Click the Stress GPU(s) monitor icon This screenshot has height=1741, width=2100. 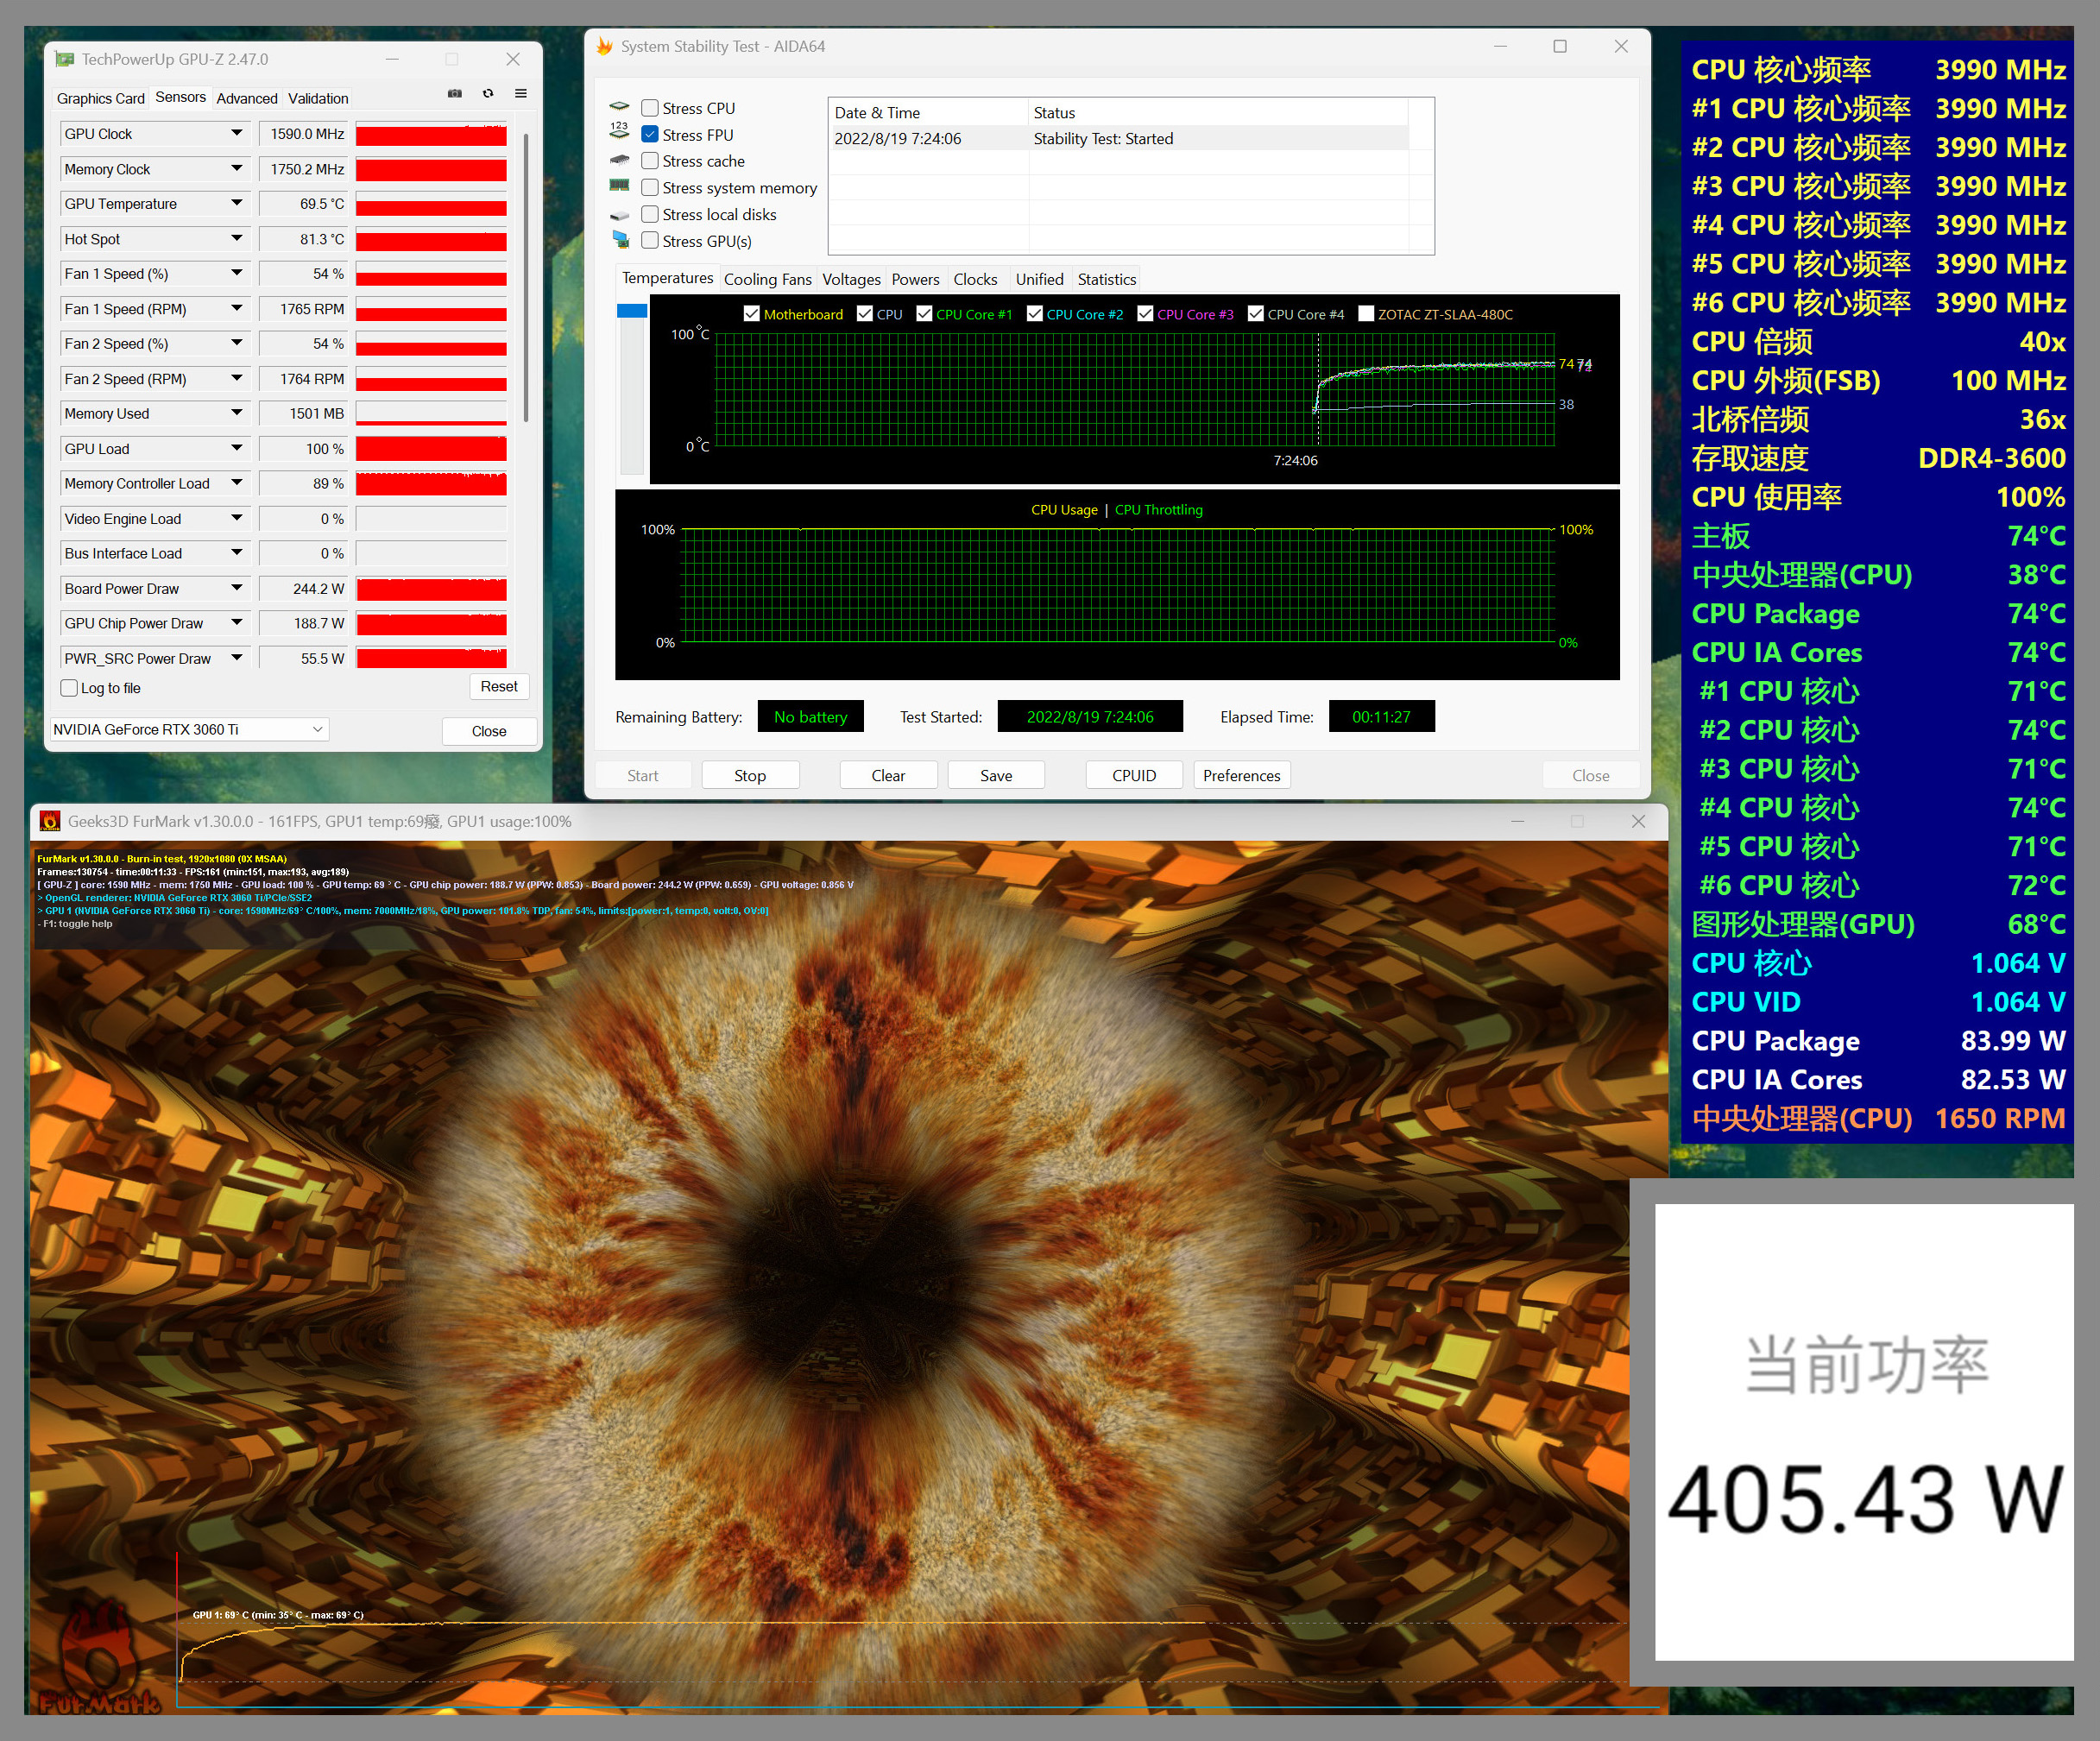[620, 240]
